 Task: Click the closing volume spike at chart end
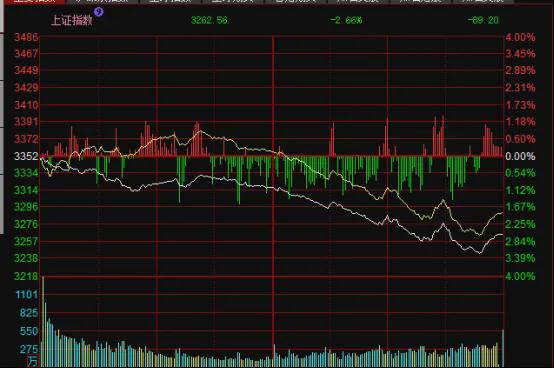click(x=503, y=348)
